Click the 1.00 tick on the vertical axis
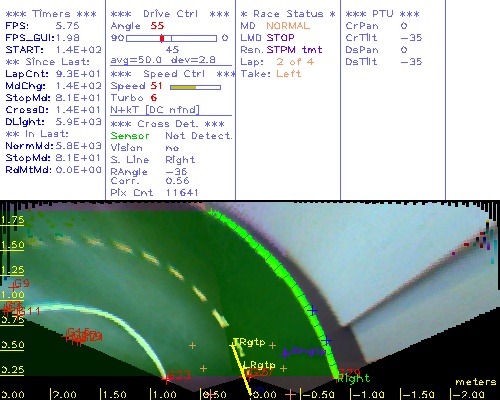The image size is (500, 400). click(x=12, y=295)
